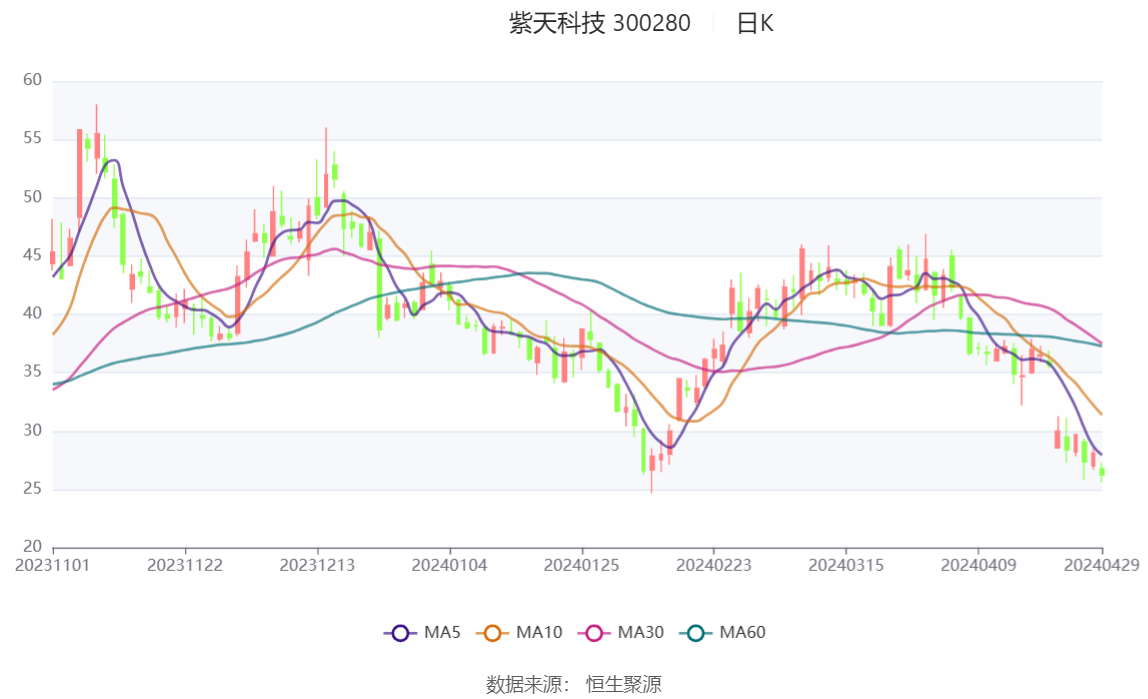The height and width of the screenshot is (699, 1148).
Task: Click the 20240104 x-axis date label
Action: (450, 566)
